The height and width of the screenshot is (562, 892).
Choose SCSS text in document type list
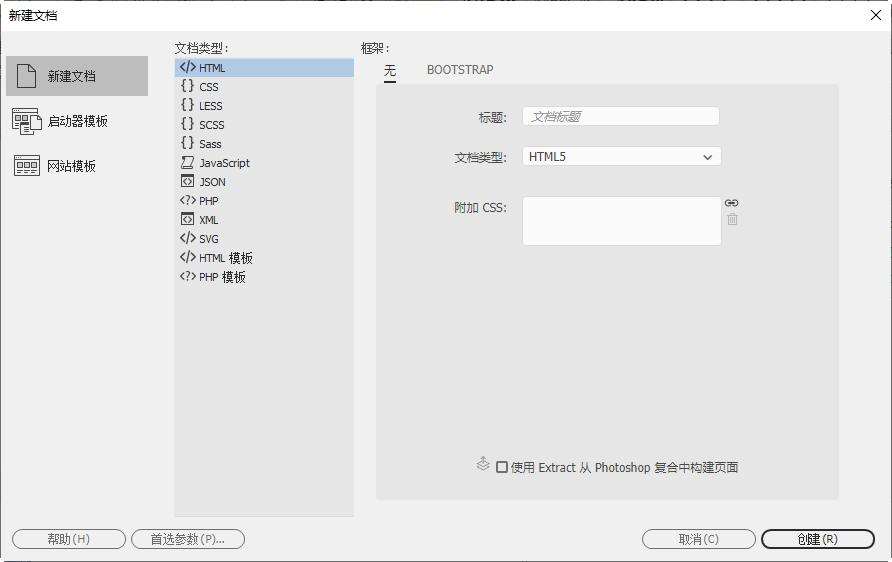coord(212,125)
